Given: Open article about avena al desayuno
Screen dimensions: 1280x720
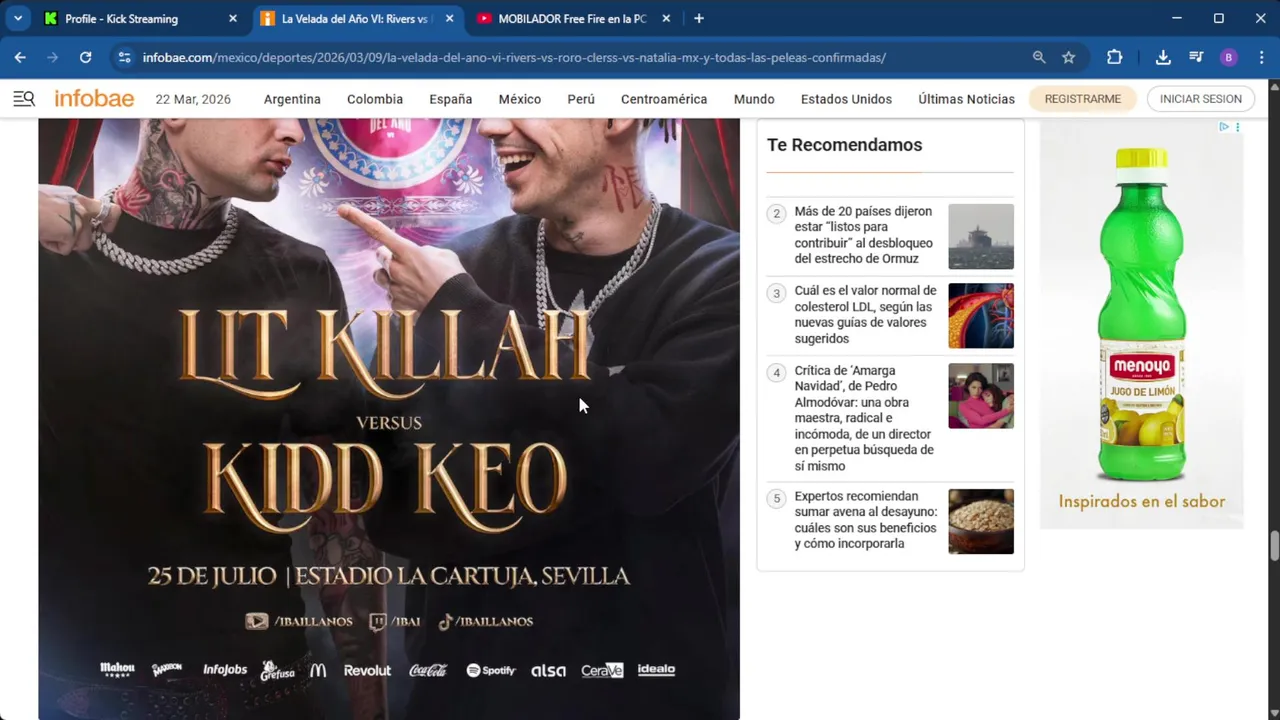Looking at the screenshot, I should [866, 520].
